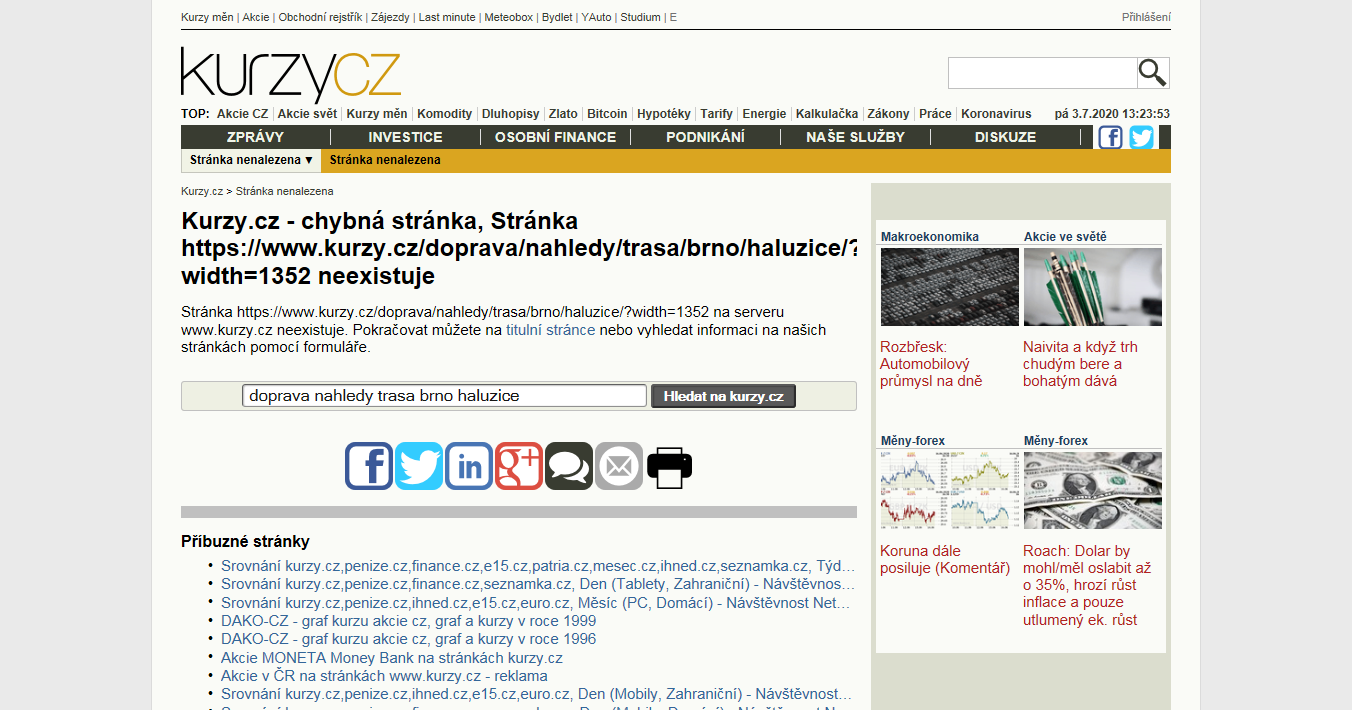1352x710 pixels.
Task: Open TOP link 'Dluhopisy'
Action: tap(510, 114)
